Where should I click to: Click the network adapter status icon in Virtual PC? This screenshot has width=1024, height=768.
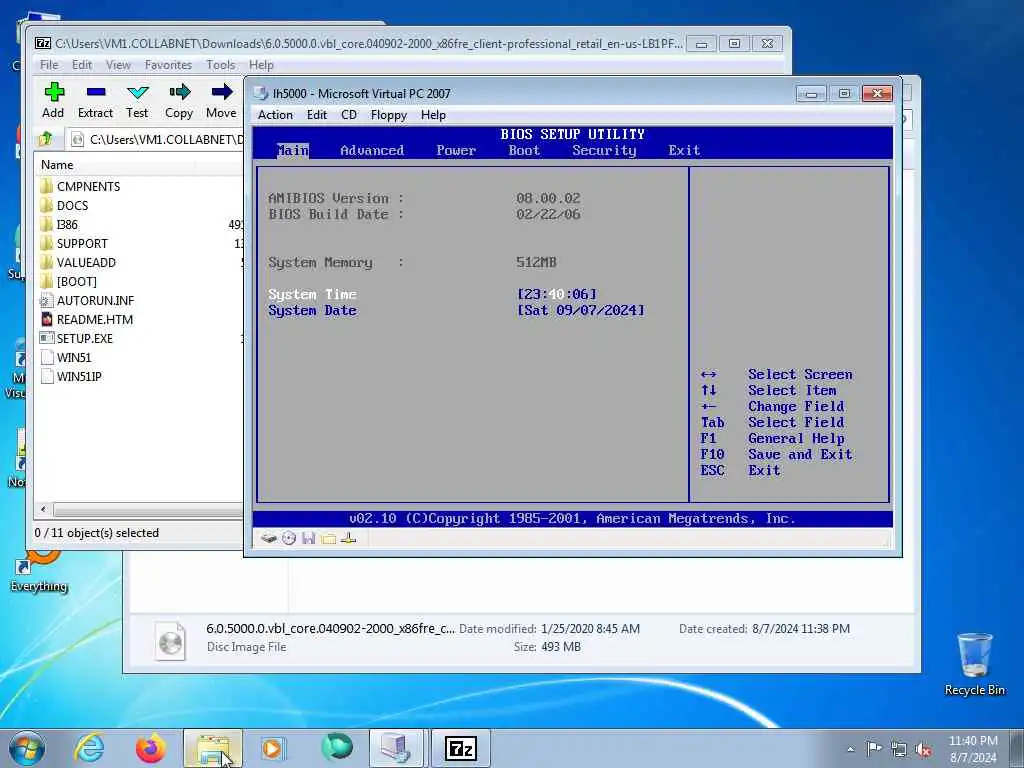click(349, 538)
